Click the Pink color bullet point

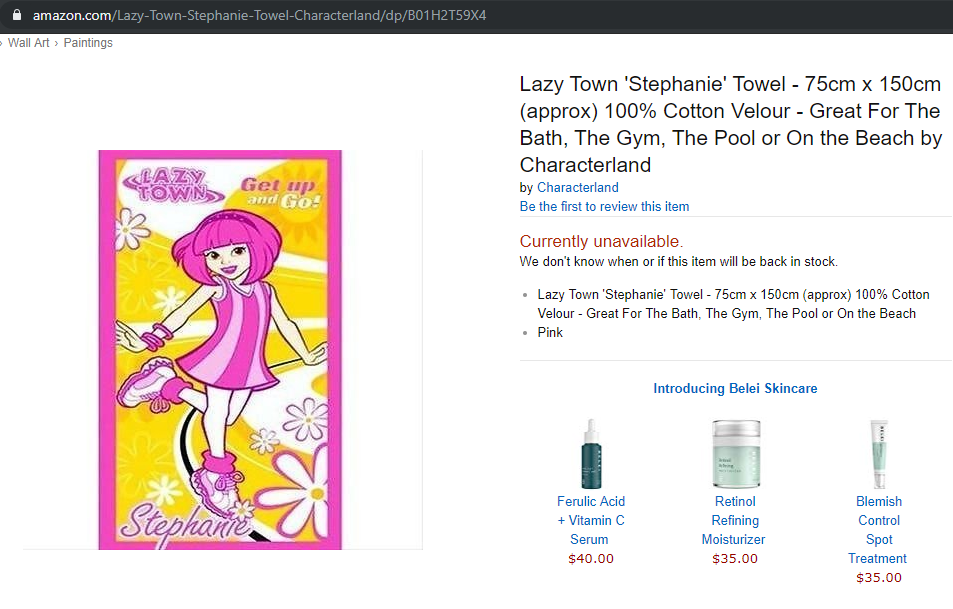(550, 332)
